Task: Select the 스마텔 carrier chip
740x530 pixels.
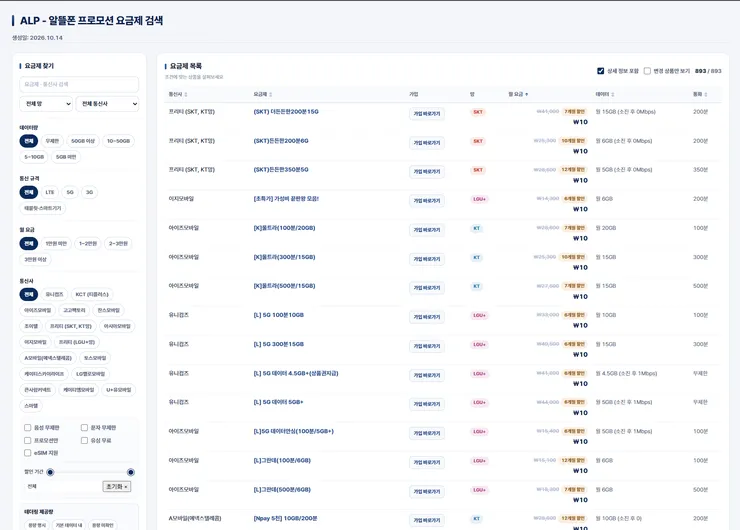Action: pos(31,405)
